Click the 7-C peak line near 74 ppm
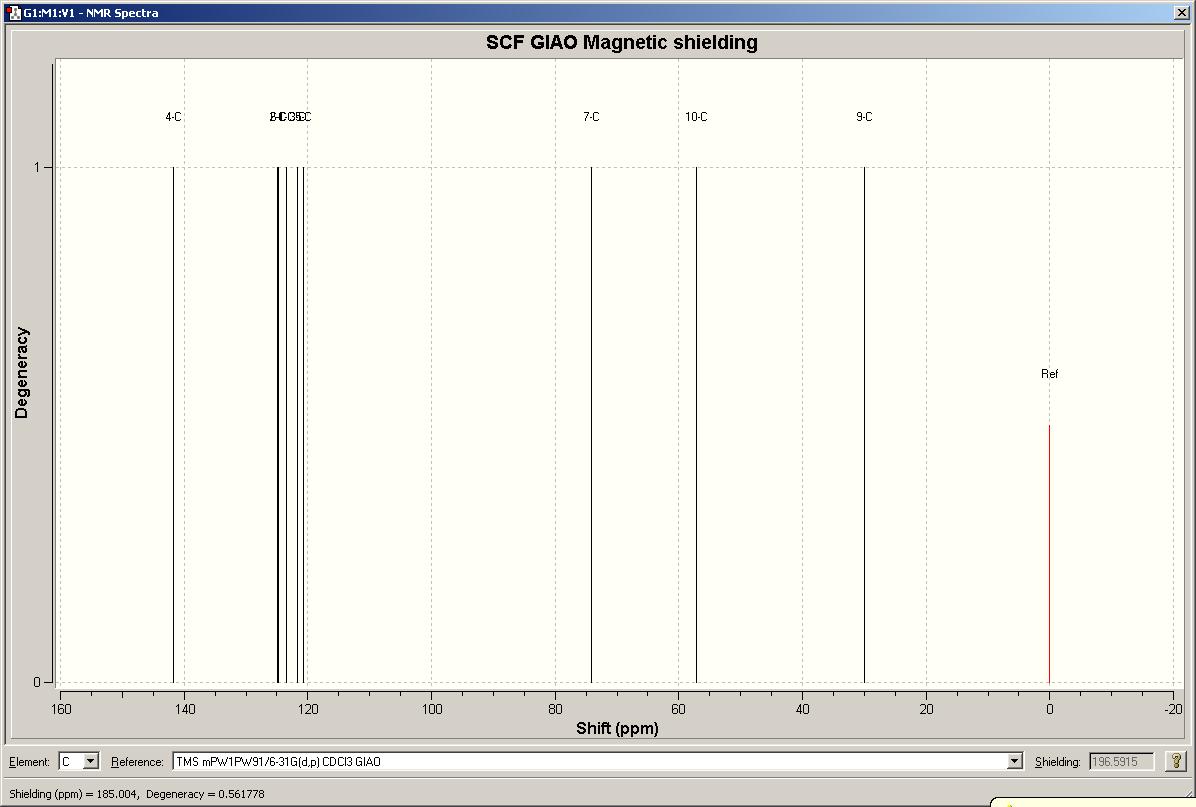Image resolution: width=1196 pixels, height=807 pixels. click(591, 424)
